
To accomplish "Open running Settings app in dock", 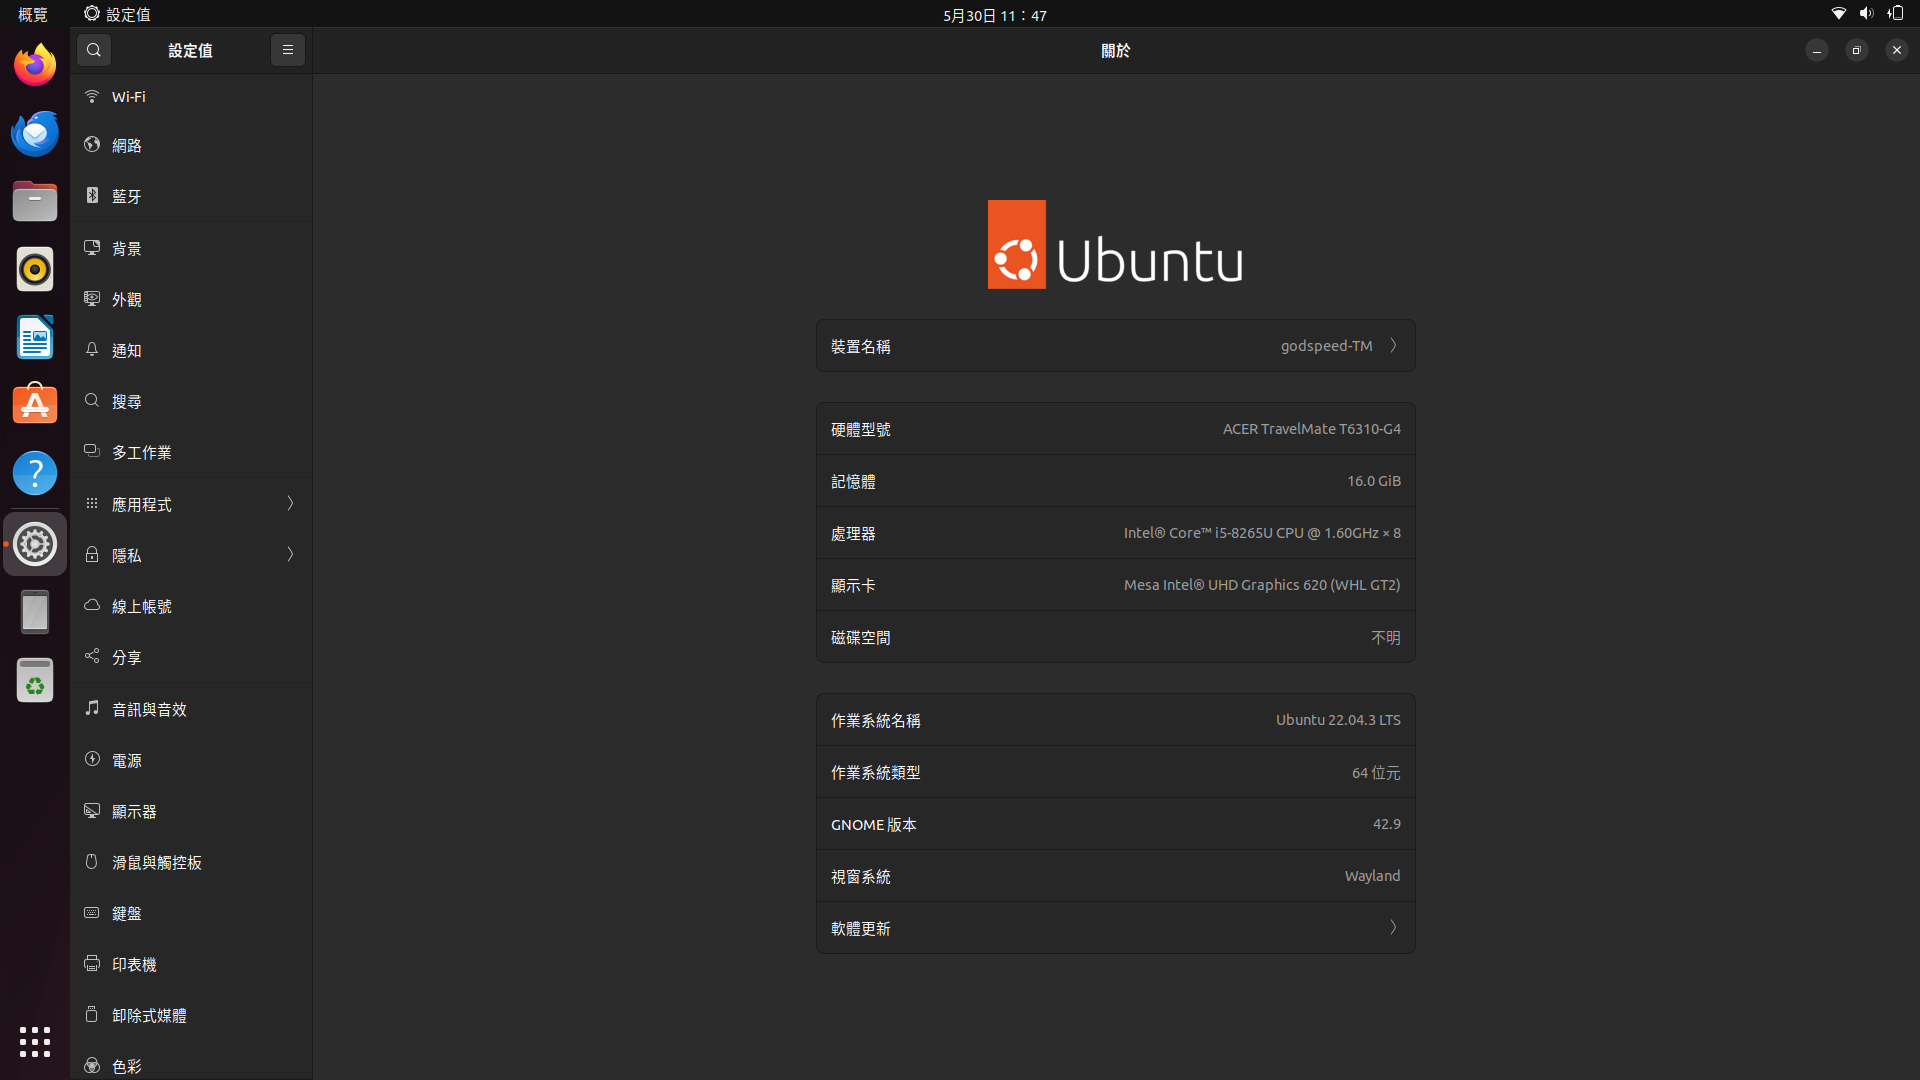I will coord(35,544).
